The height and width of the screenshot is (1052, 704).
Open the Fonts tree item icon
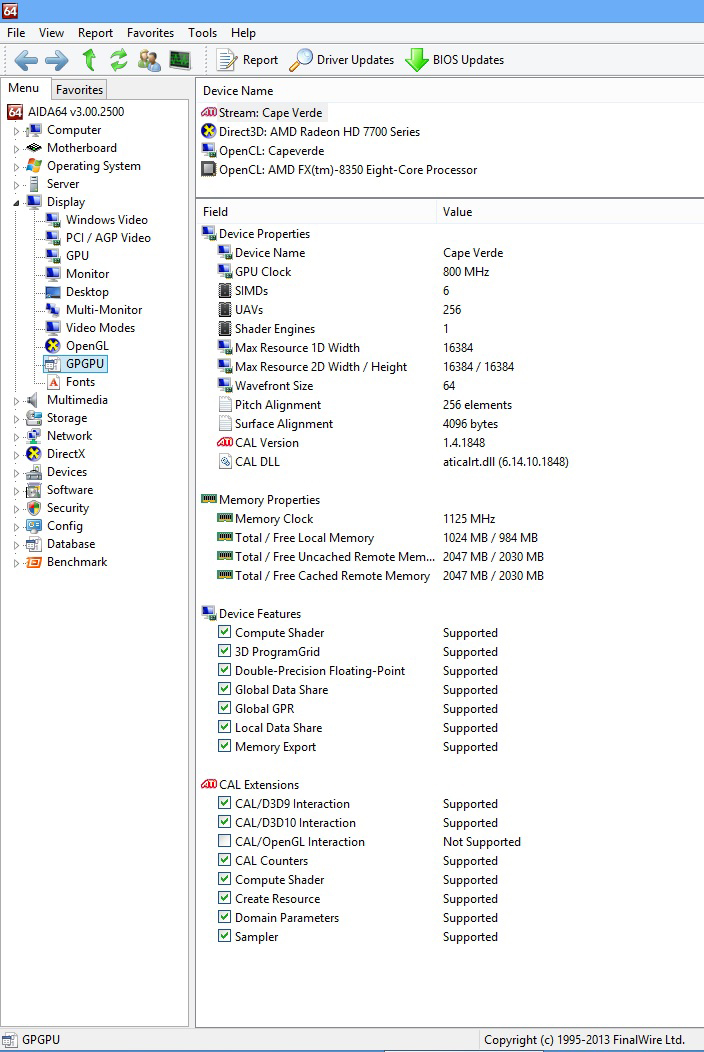point(54,382)
